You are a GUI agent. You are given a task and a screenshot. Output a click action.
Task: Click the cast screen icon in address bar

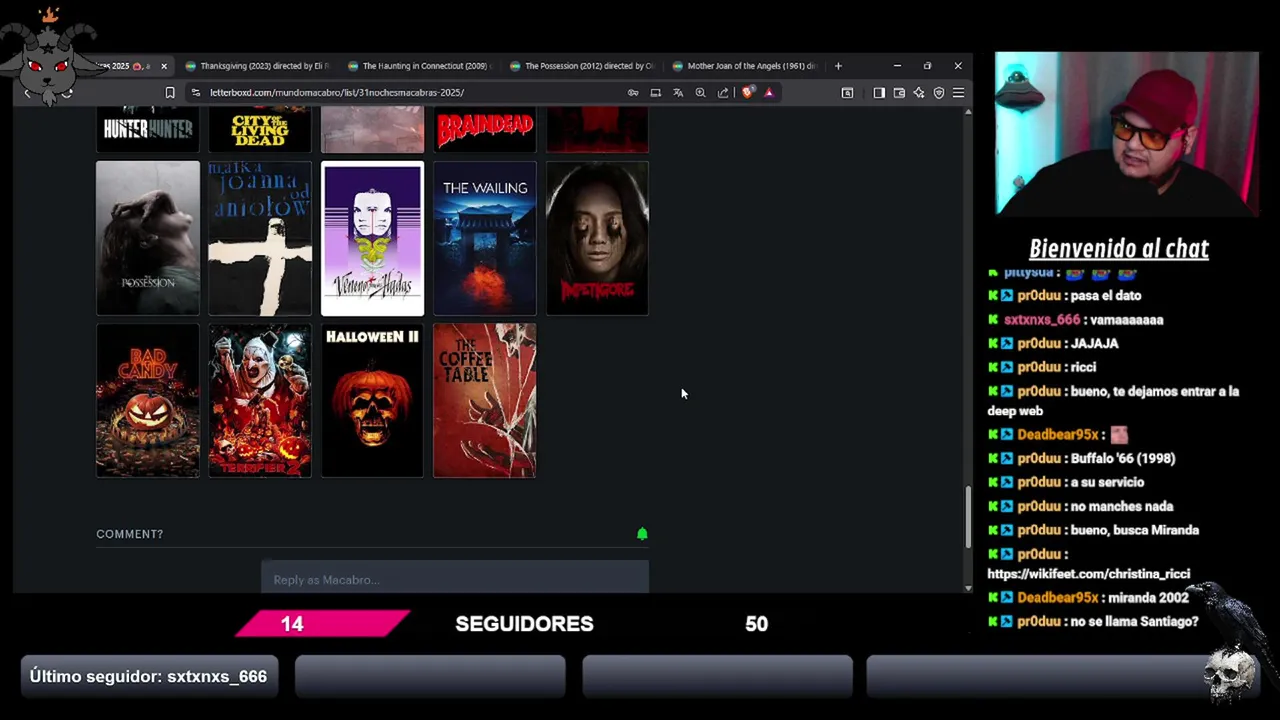(x=655, y=93)
